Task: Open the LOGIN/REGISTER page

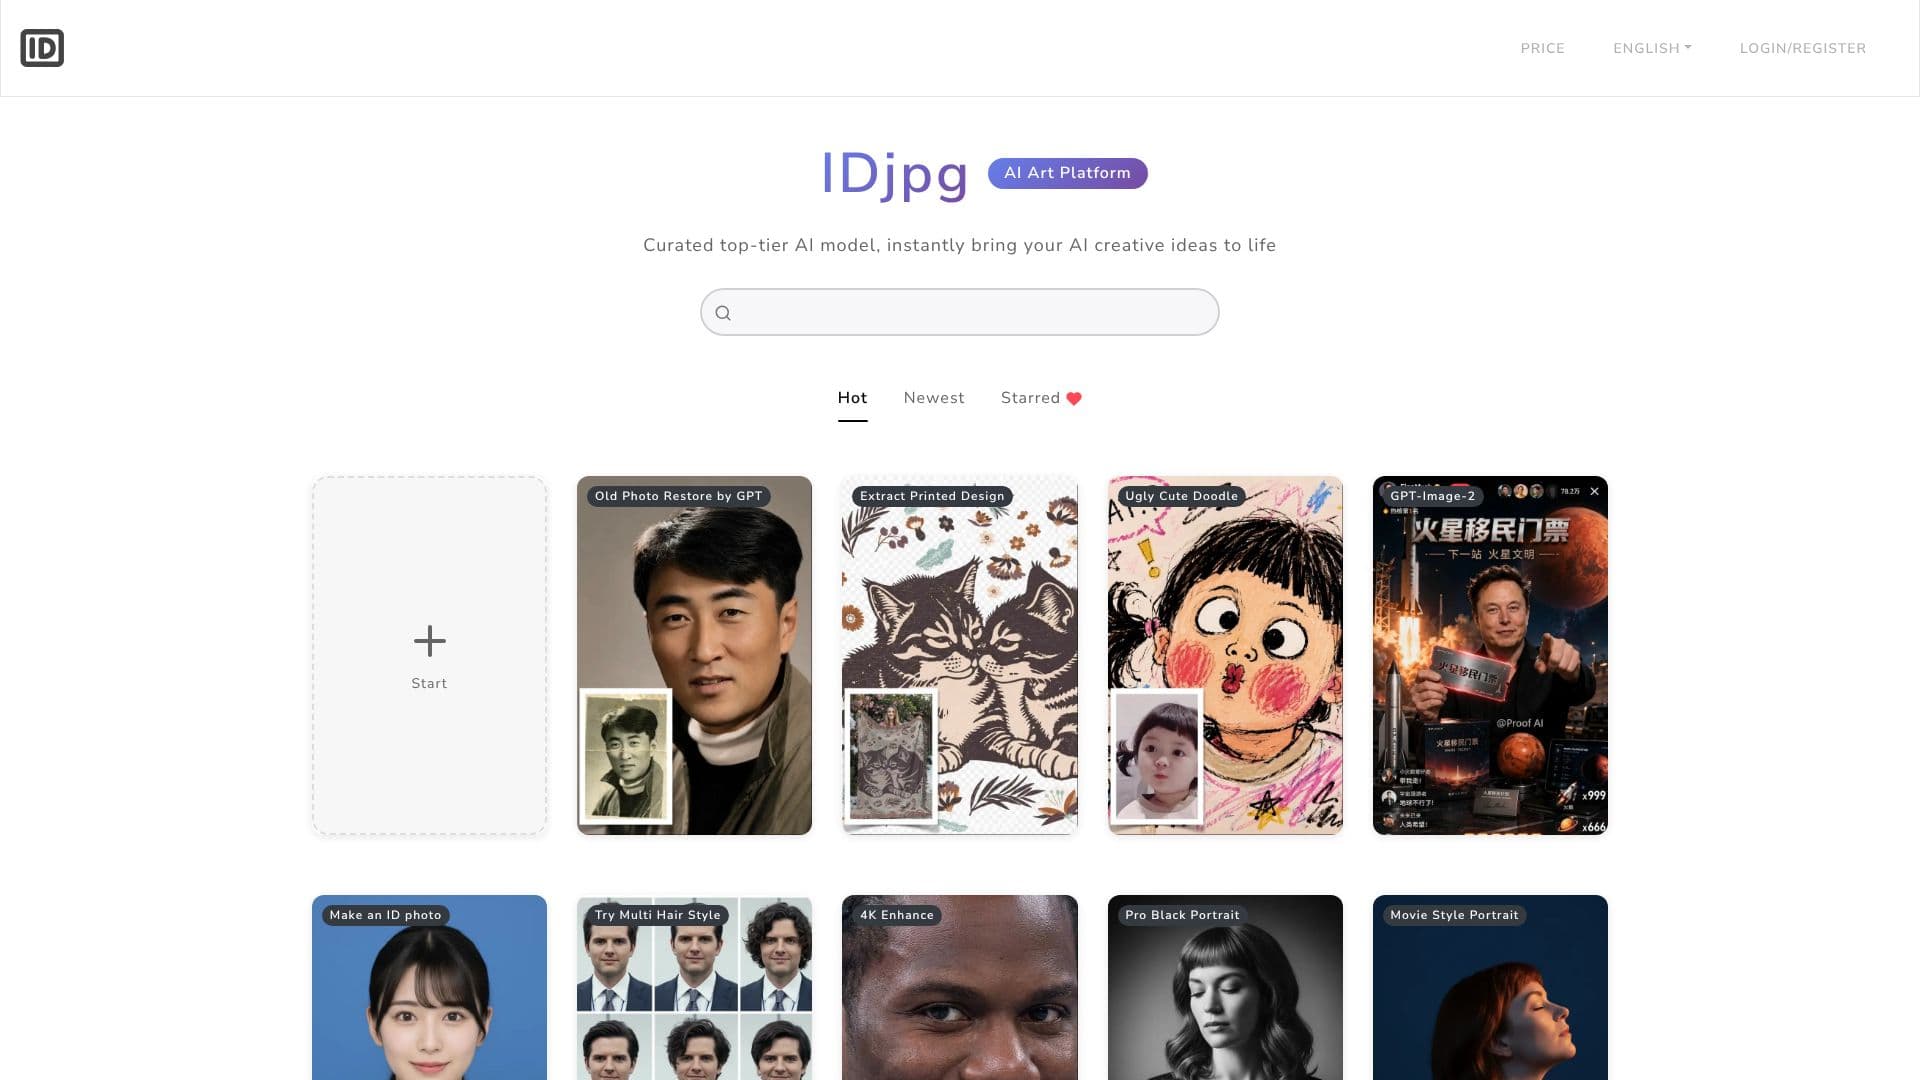Action: 1802,48
